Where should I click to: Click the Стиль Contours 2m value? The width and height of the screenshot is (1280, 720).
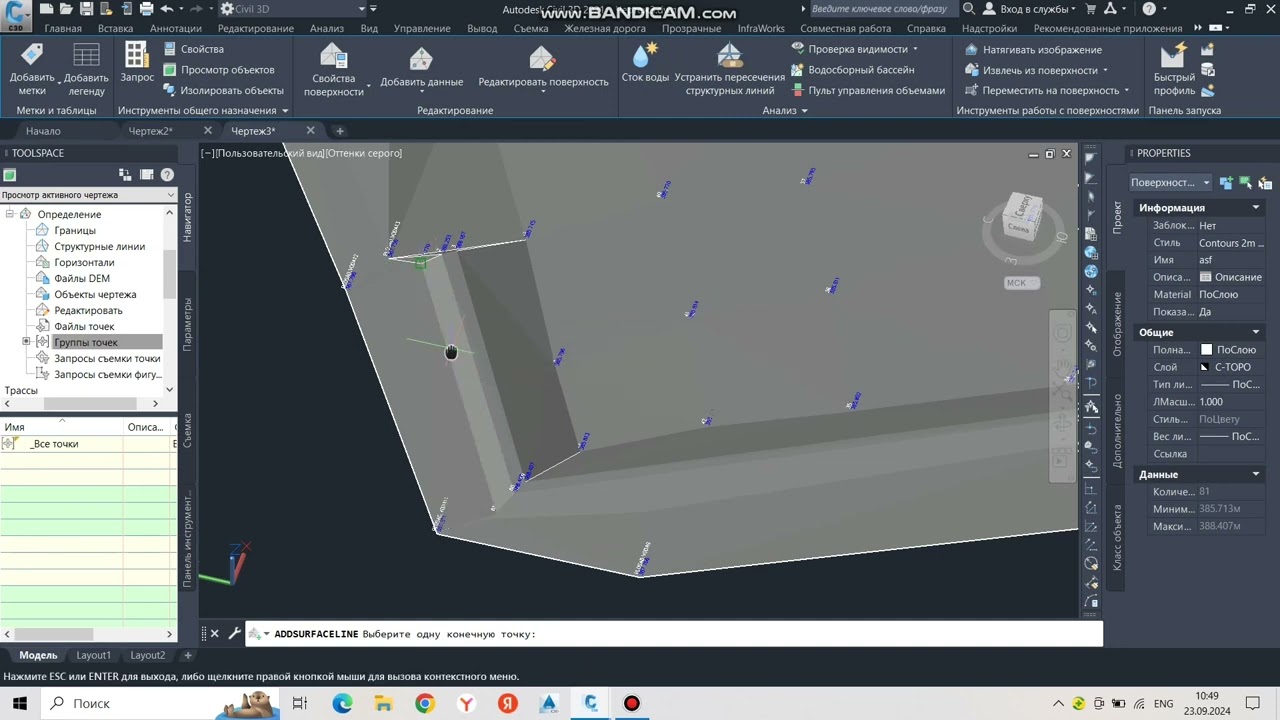click(1232, 243)
